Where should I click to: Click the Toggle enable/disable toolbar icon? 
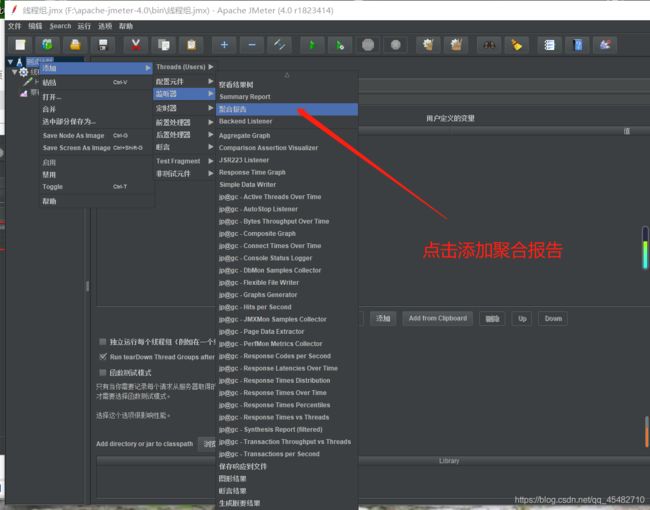(279, 45)
